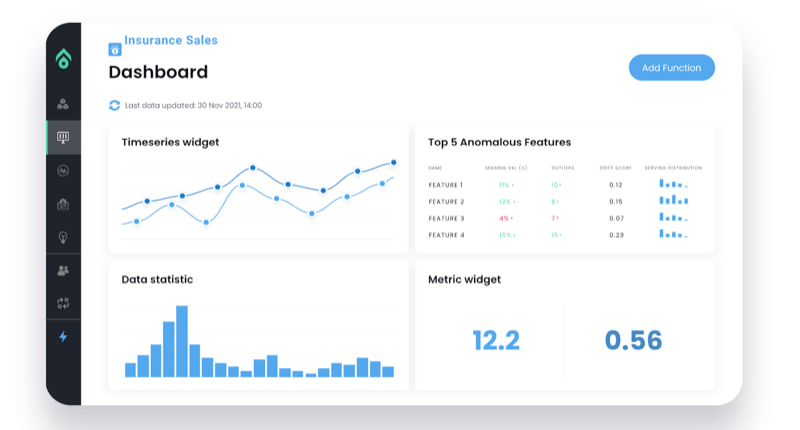Open the briefcase icon in sidebar

click(63, 204)
